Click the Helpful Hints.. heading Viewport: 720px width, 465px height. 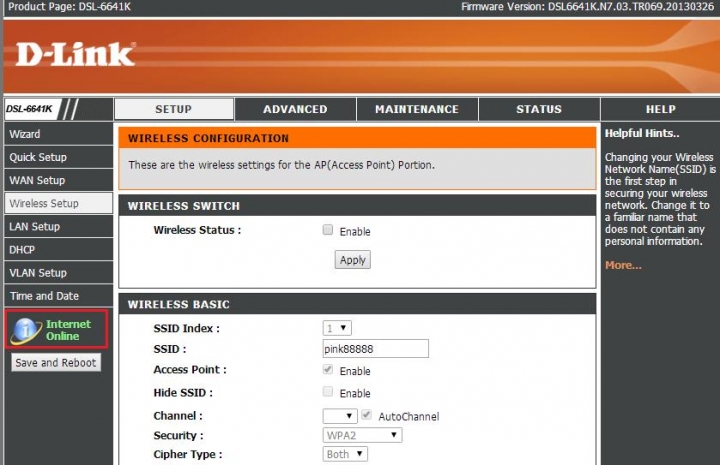click(x=642, y=134)
